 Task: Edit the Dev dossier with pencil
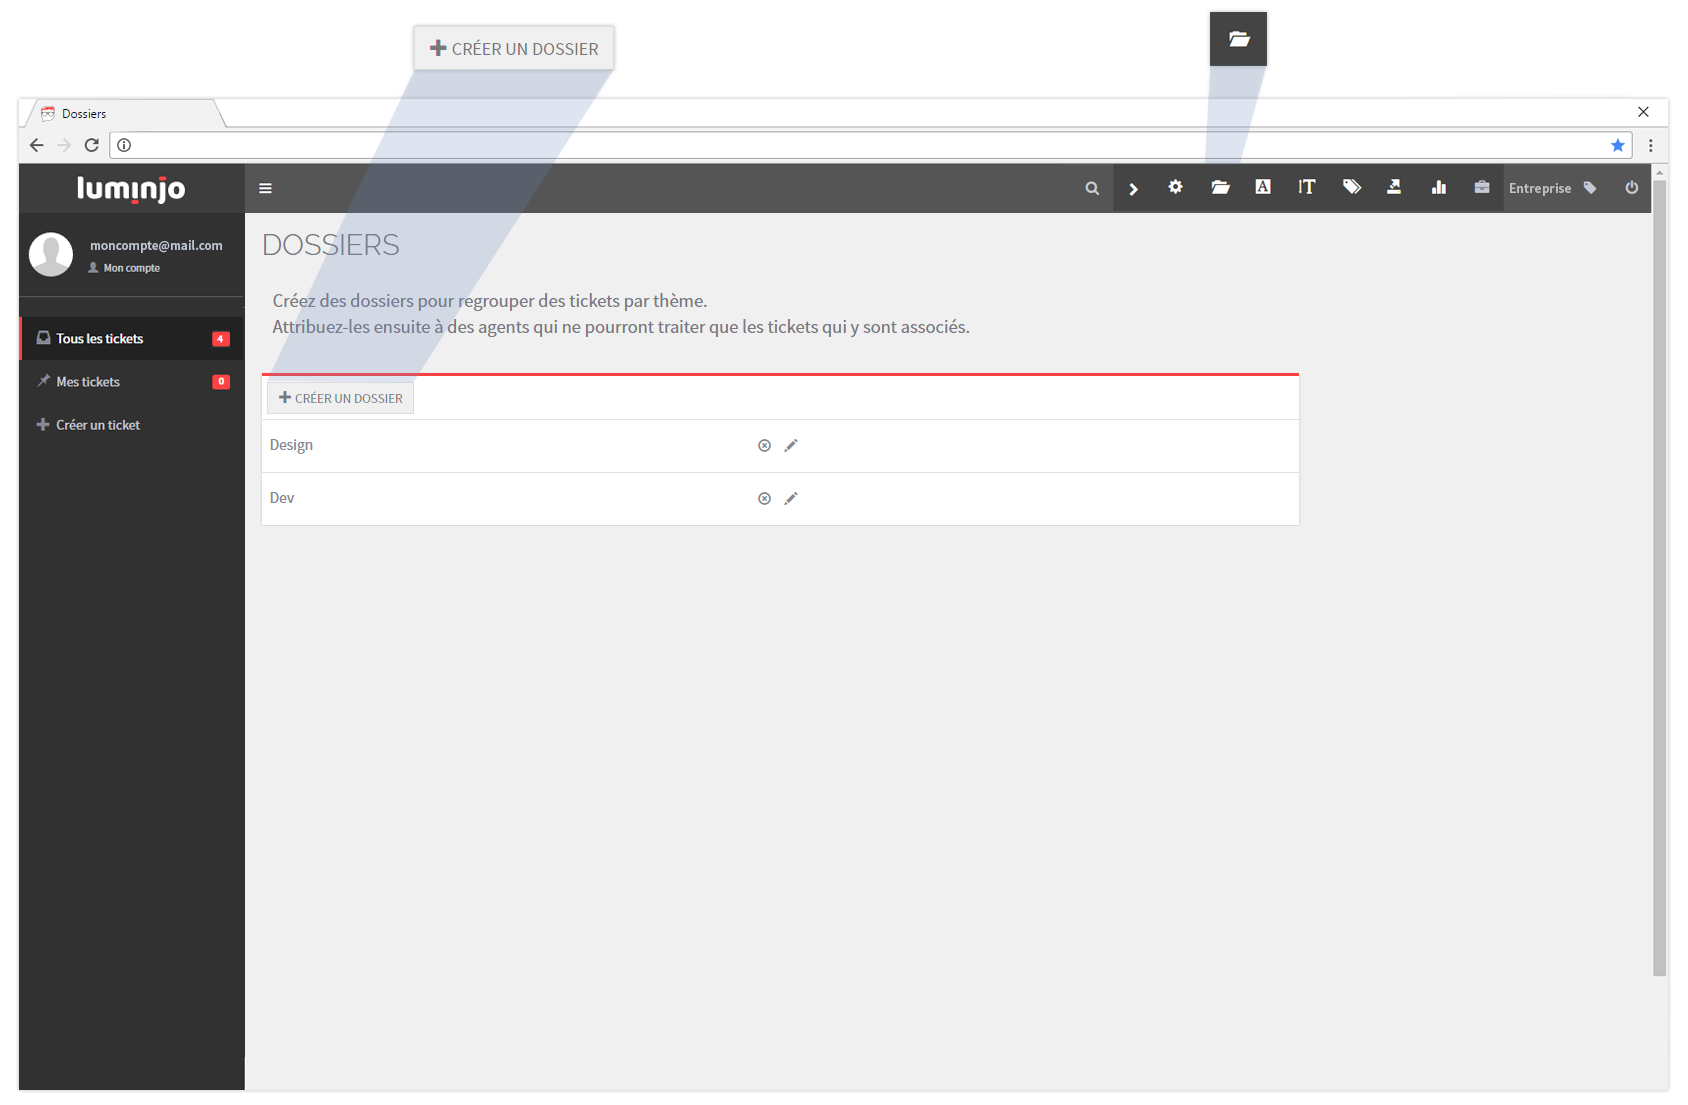(791, 499)
